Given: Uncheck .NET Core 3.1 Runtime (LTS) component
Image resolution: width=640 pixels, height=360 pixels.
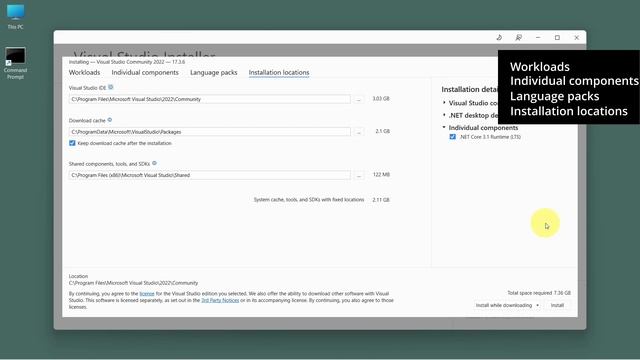Looking at the screenshot, I should point(453,137).
